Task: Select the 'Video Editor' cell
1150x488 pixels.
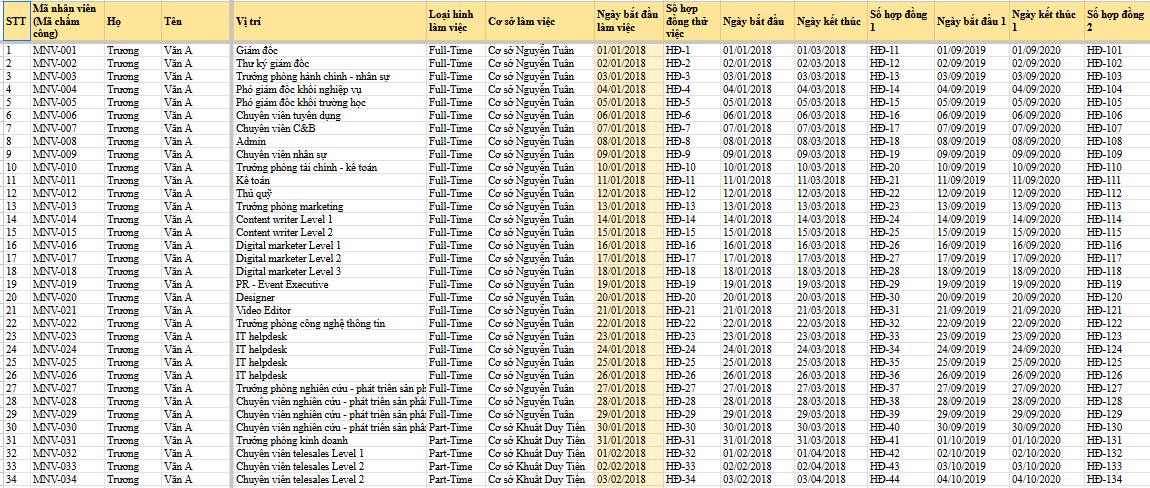Action: [330, 310]
